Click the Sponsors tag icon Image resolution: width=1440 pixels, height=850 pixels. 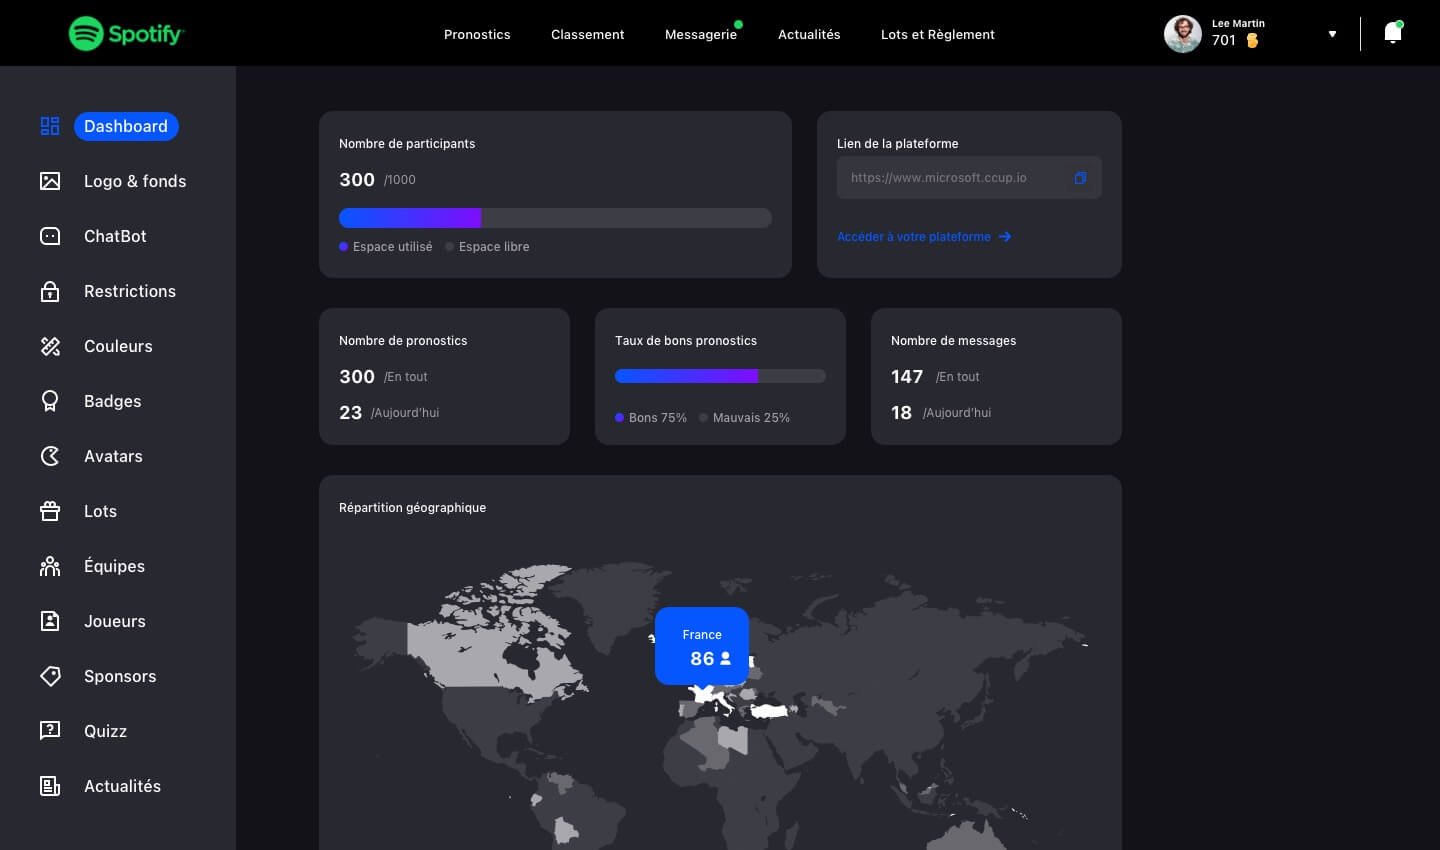(50, 676)
